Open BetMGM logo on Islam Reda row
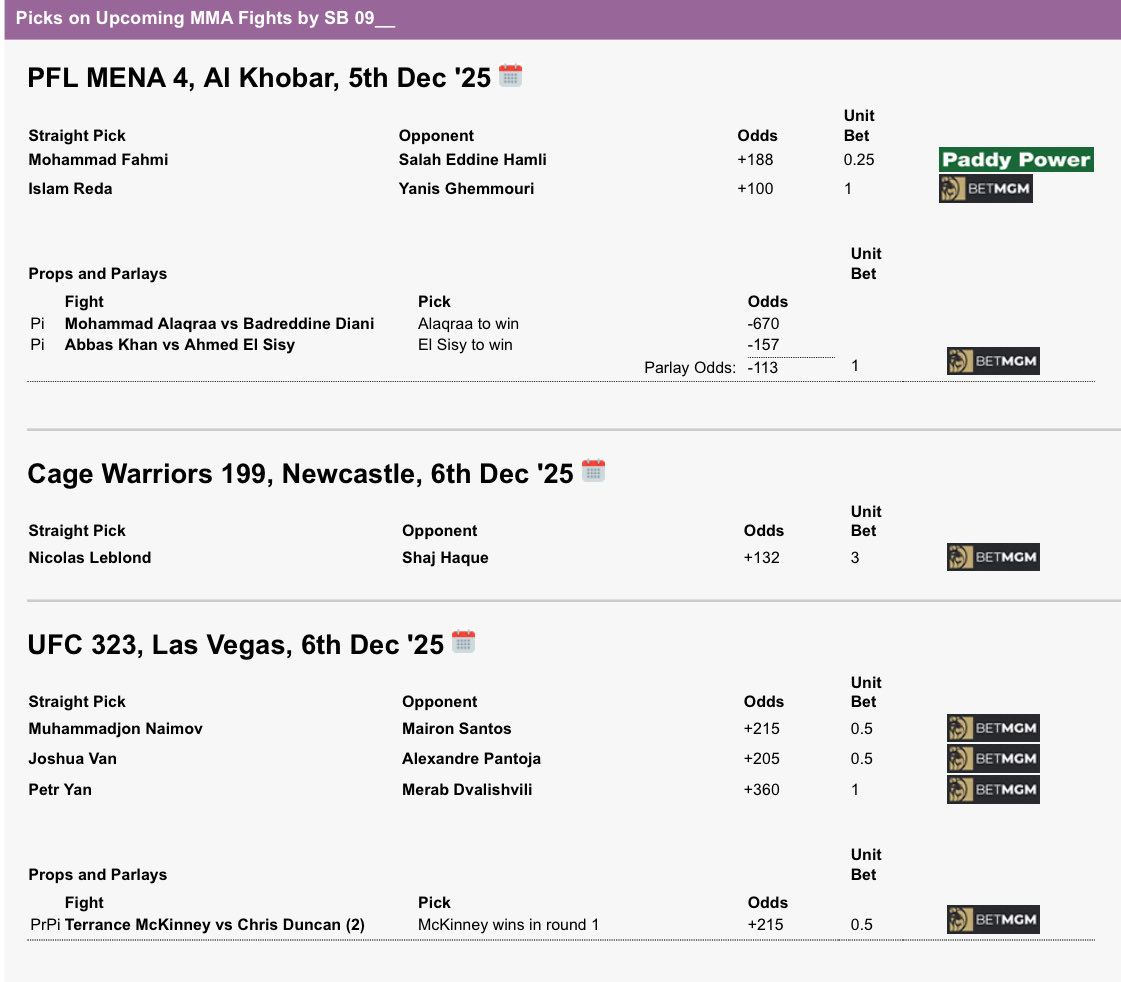Screen dimensions: 1121x982 click(985, 189)
